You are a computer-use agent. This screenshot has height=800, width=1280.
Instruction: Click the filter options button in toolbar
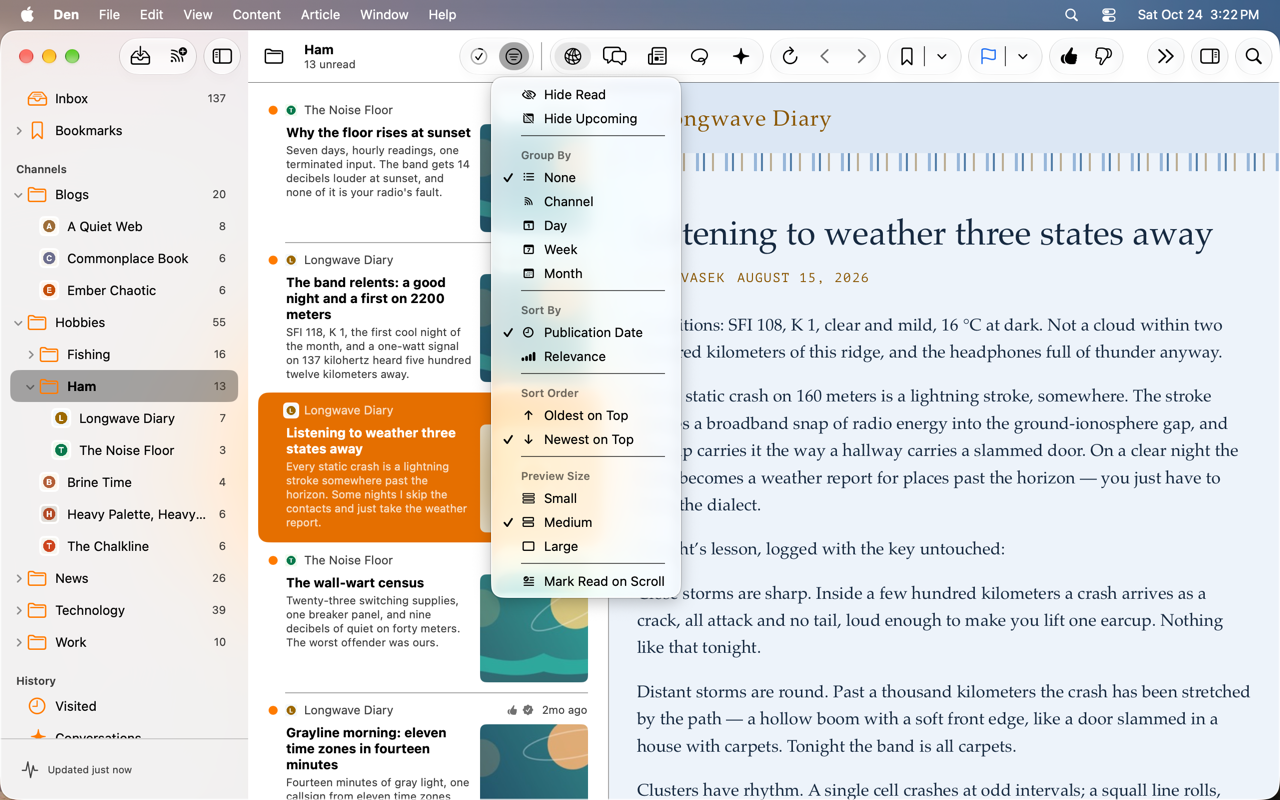(x=514, y=57)
